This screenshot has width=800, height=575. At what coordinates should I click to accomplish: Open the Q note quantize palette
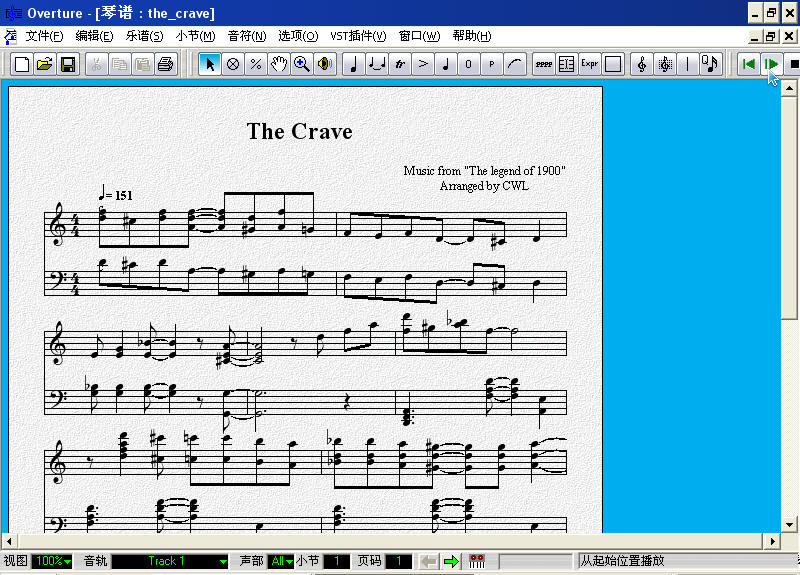click(710, 64)
